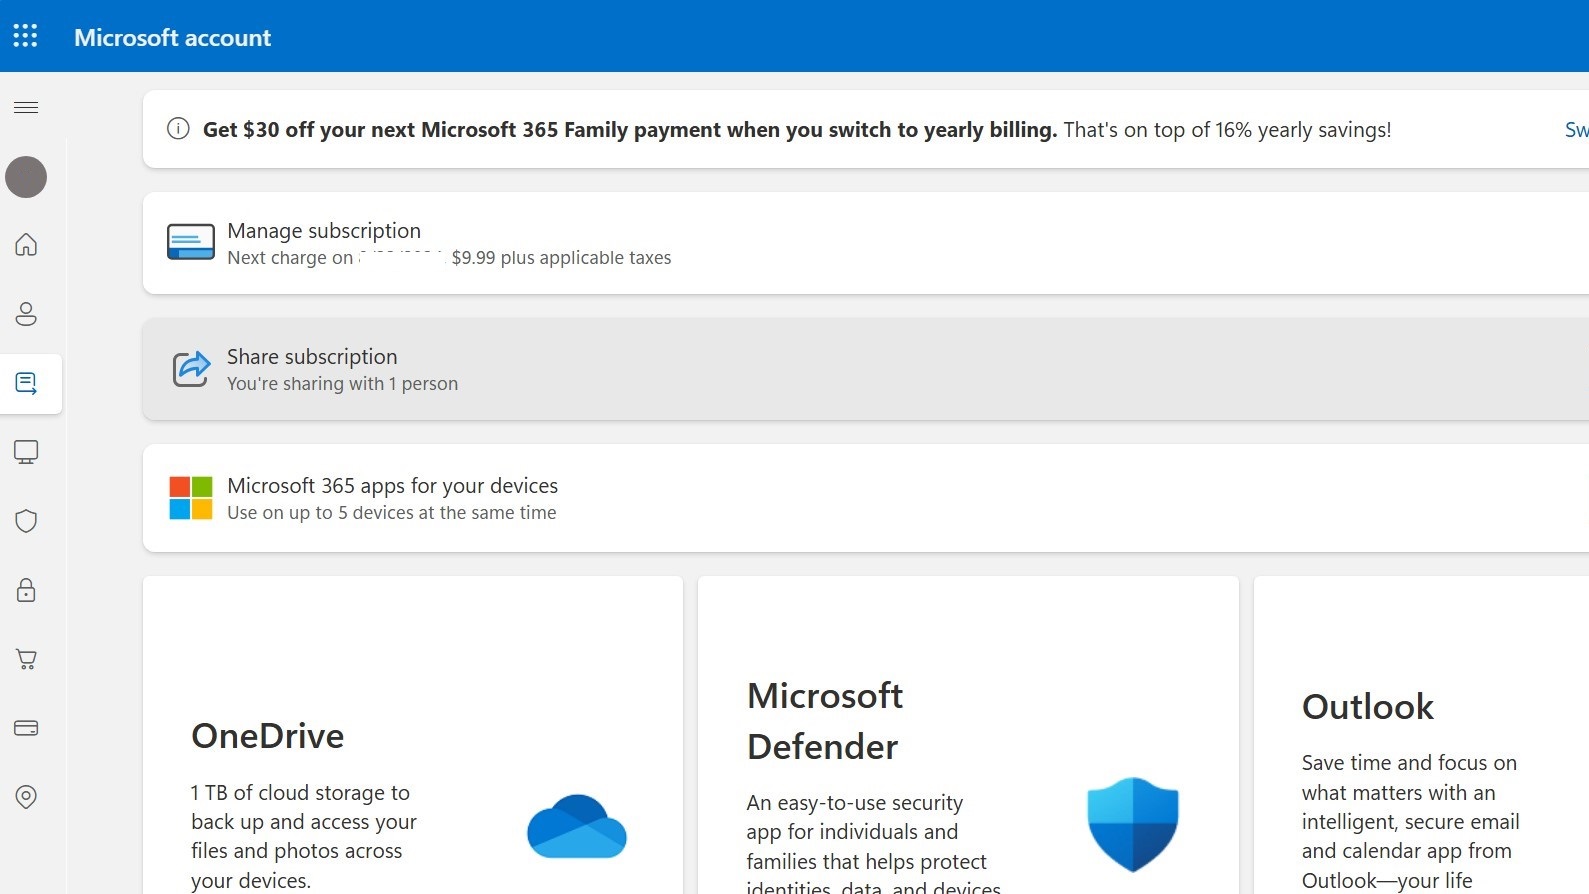Open the Microsoft Defender card
The width and height of the screenshot is (1589, 894).
click(968, 735)
